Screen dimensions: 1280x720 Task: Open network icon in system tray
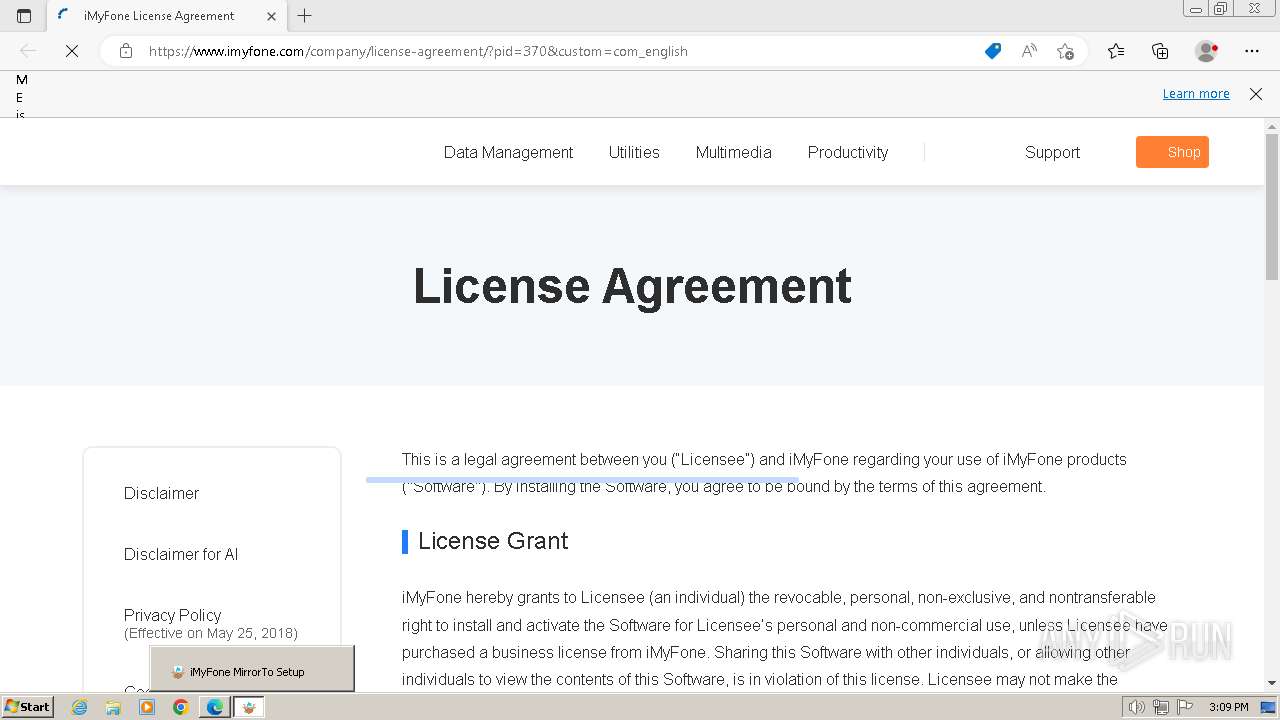coord(1160,707)
